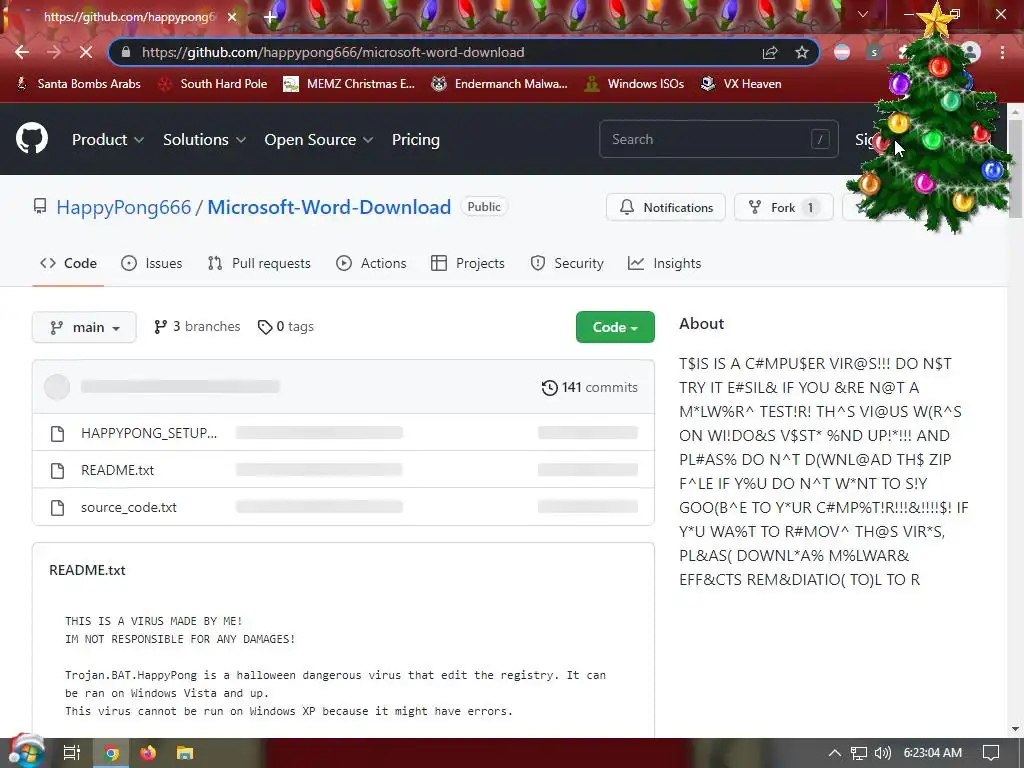Viewport: 1024px width, 768px height.
Task: Open the main branch dropdown
Action: [x=84, y=327]
